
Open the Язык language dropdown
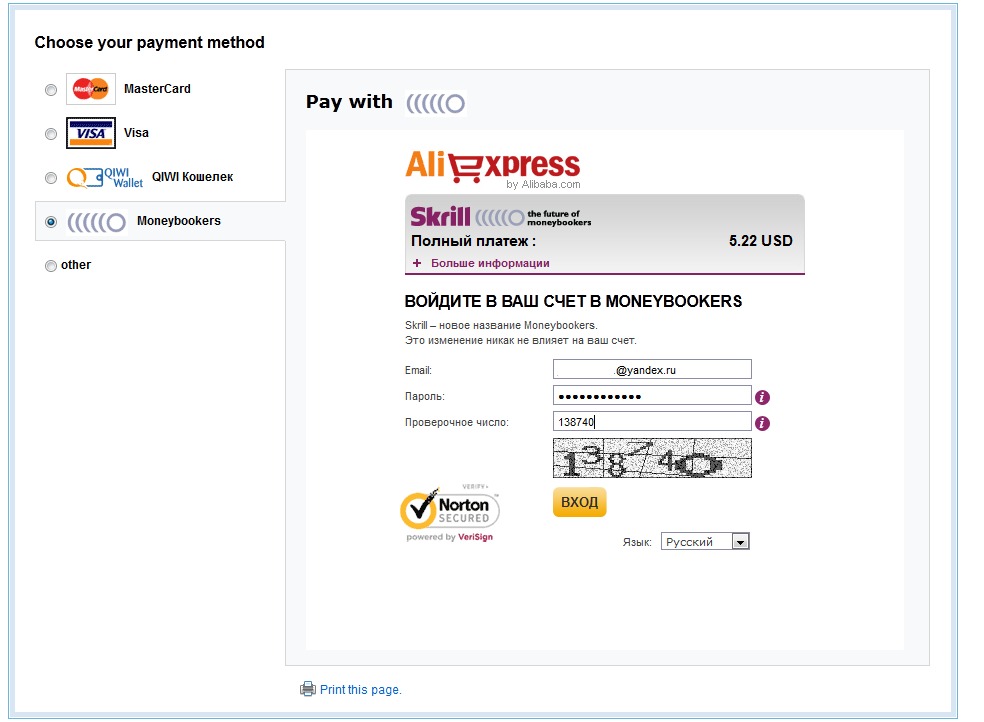tap(705, 542)
